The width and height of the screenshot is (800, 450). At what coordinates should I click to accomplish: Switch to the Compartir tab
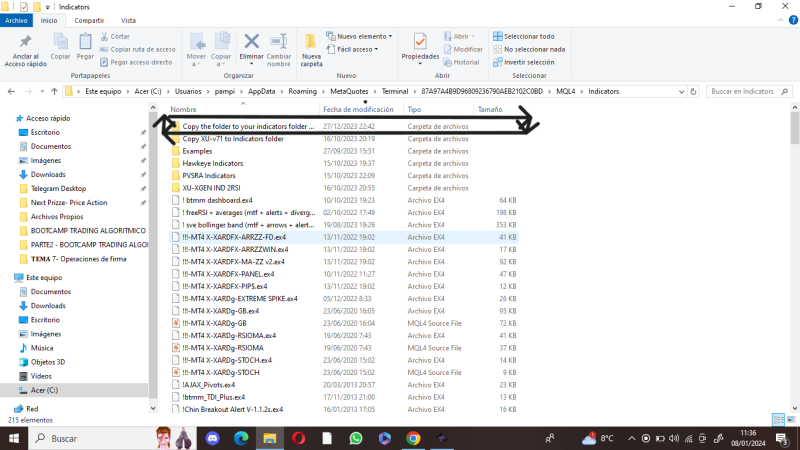[89, 20]
